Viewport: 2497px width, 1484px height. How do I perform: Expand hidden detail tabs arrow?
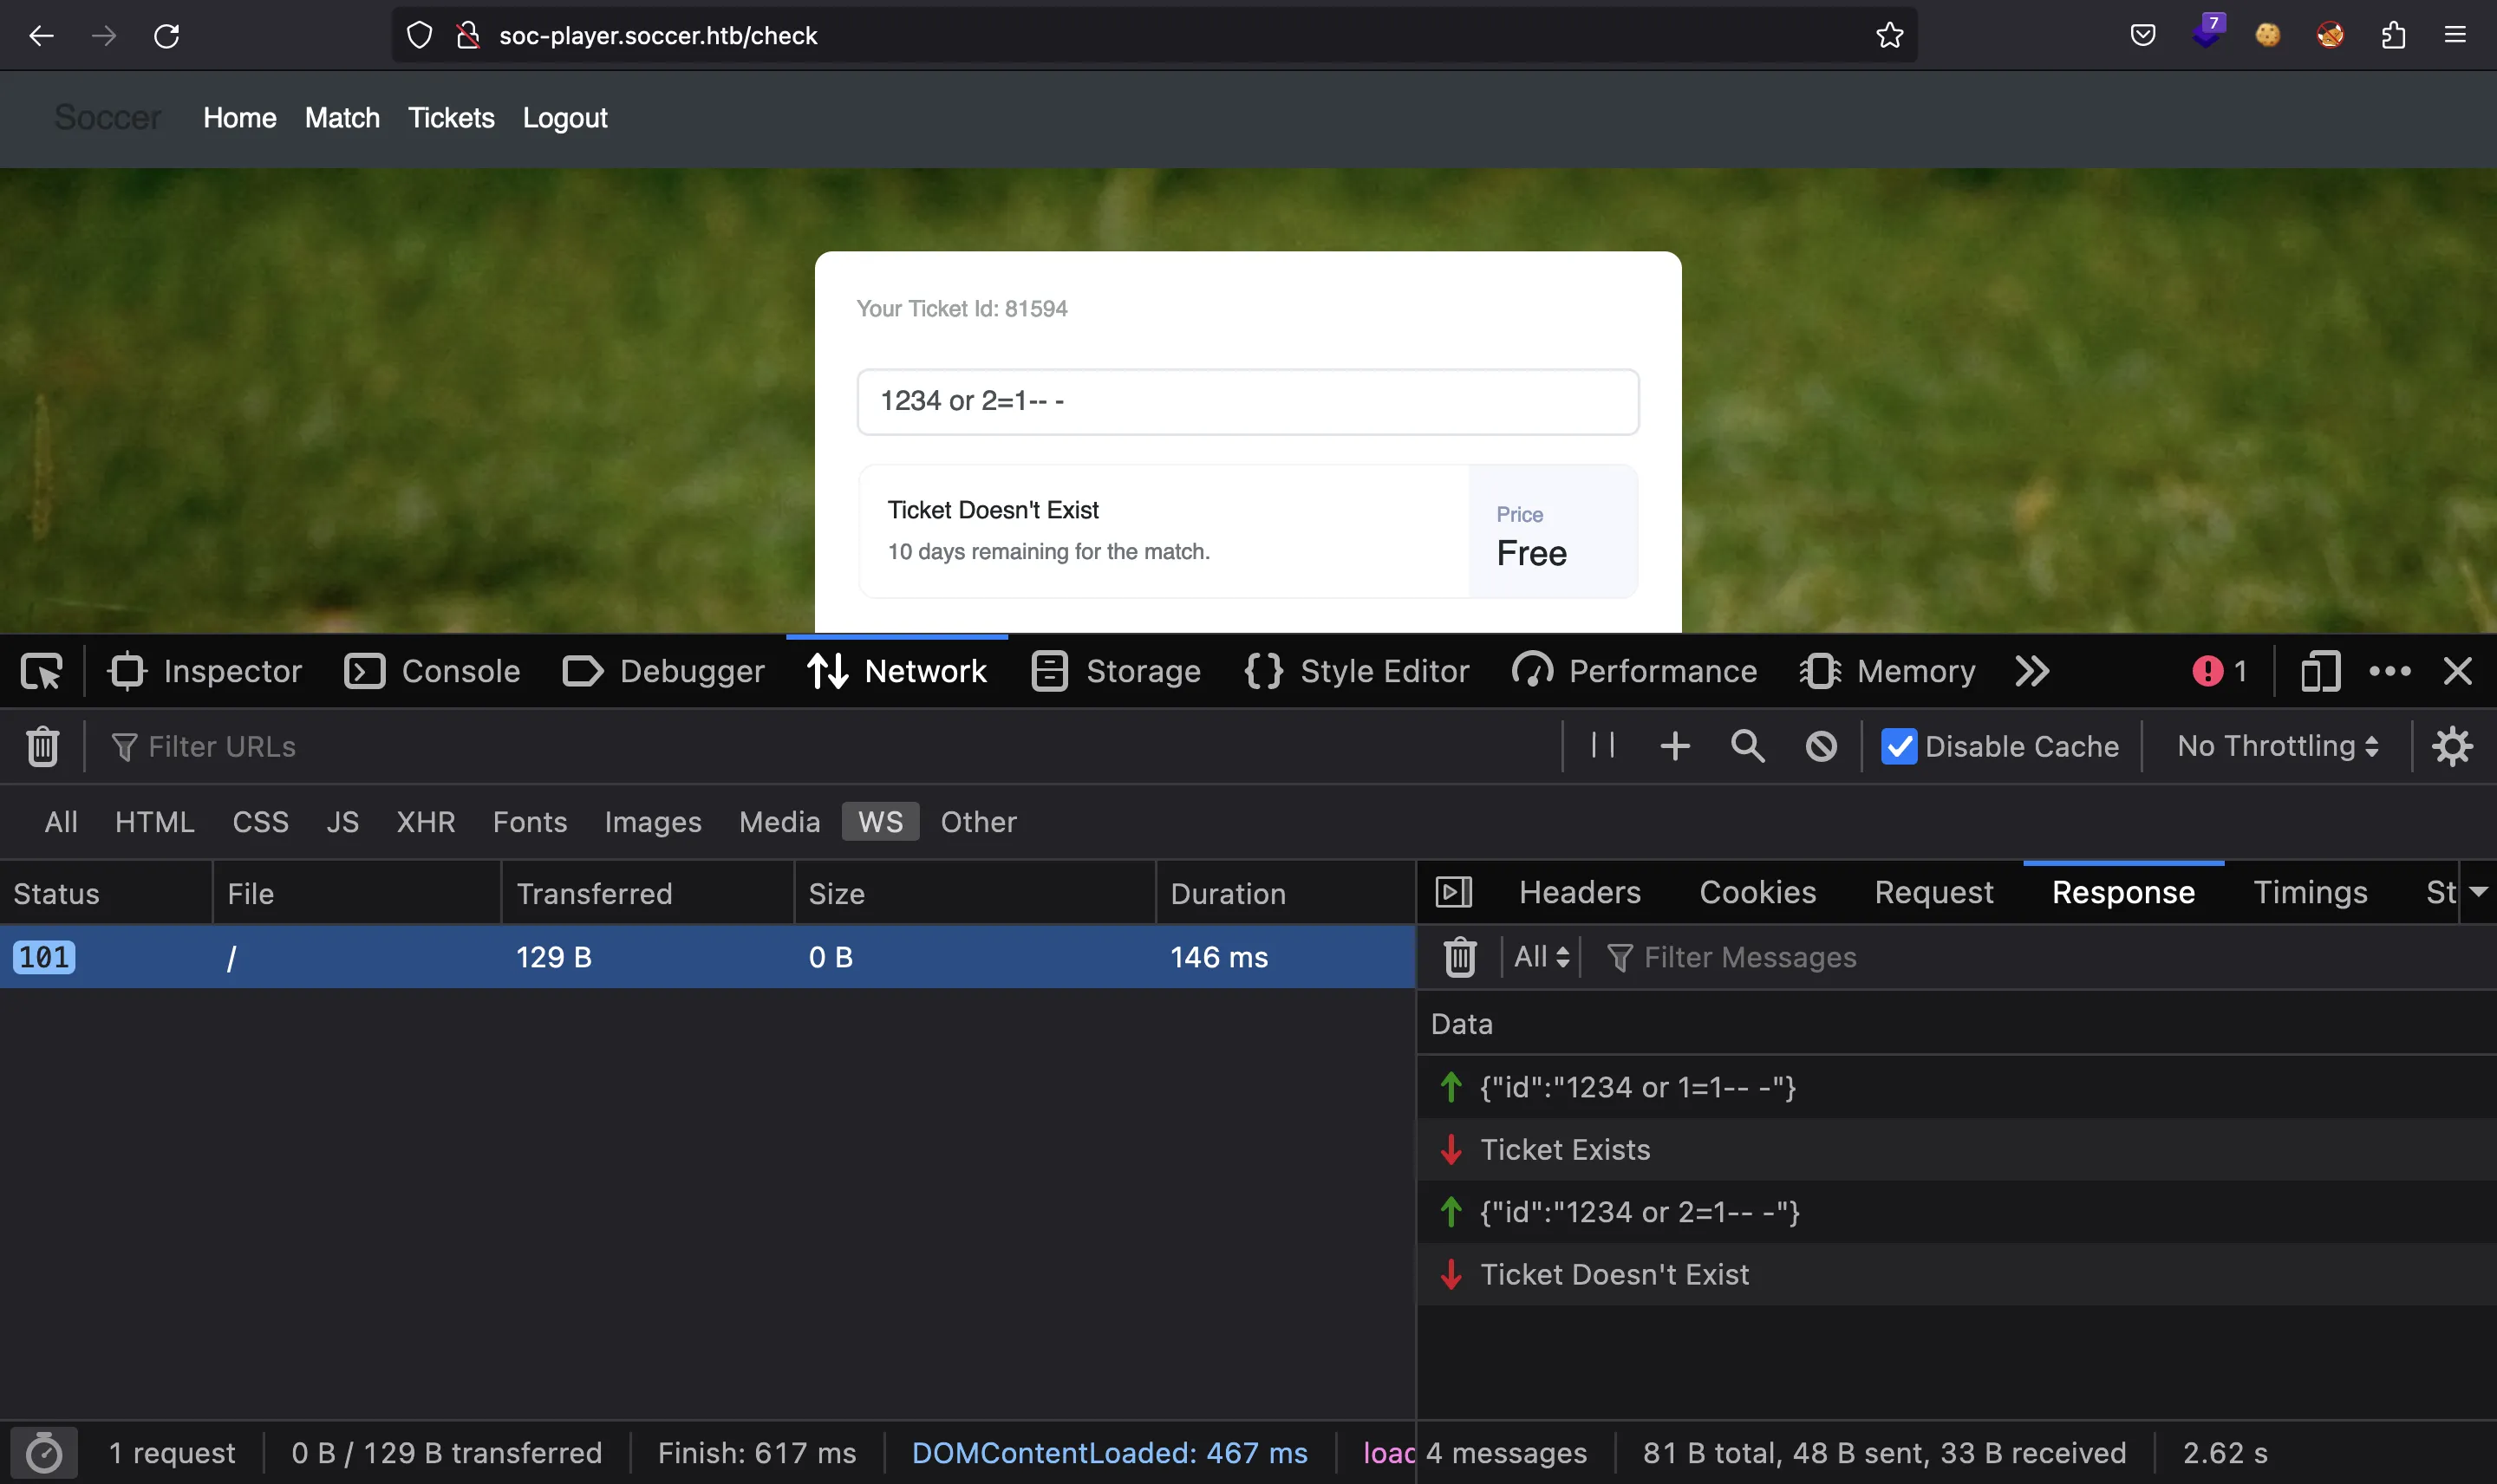[x=2478, y=892]
